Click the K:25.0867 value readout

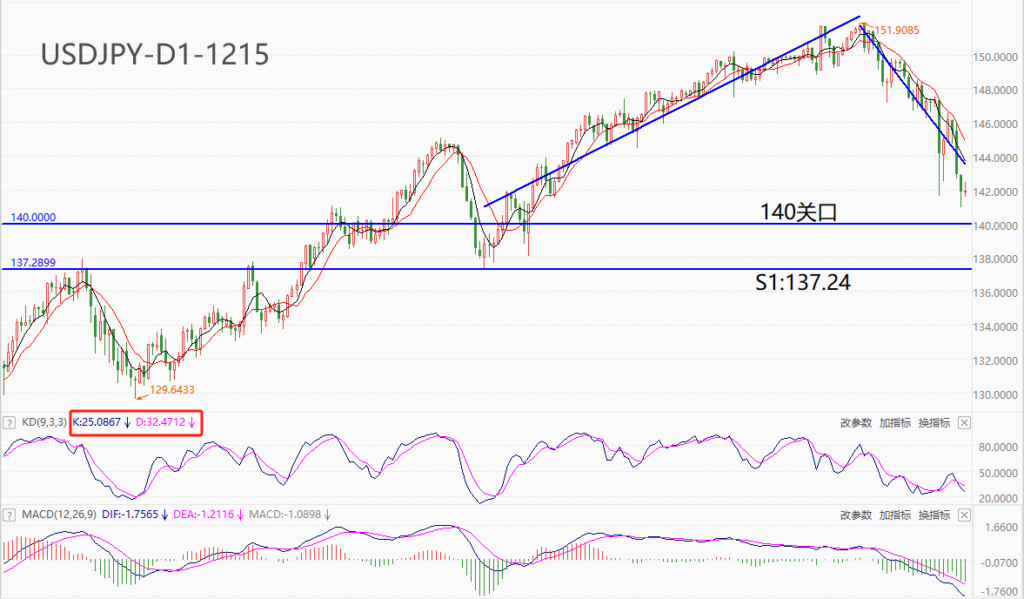point(97,422)
